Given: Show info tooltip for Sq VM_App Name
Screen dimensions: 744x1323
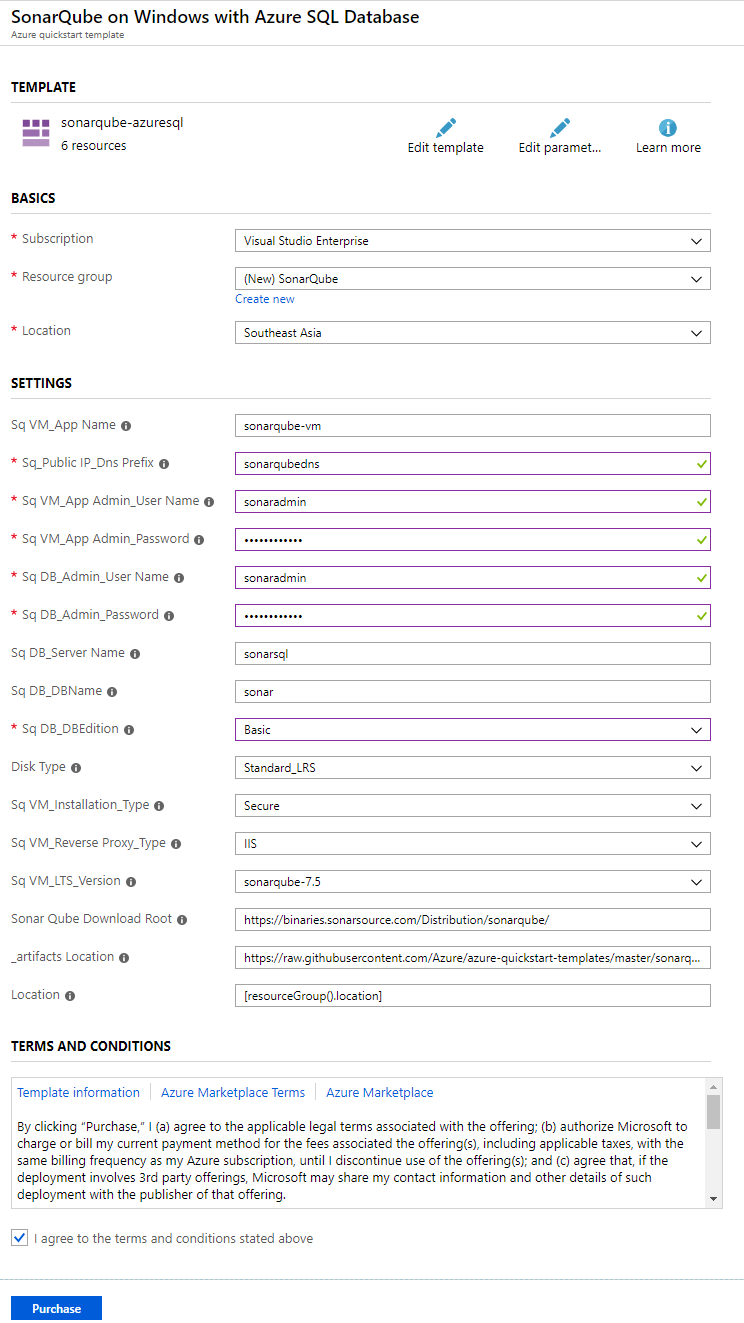Looking at the screenshot, I should [126, 426].
